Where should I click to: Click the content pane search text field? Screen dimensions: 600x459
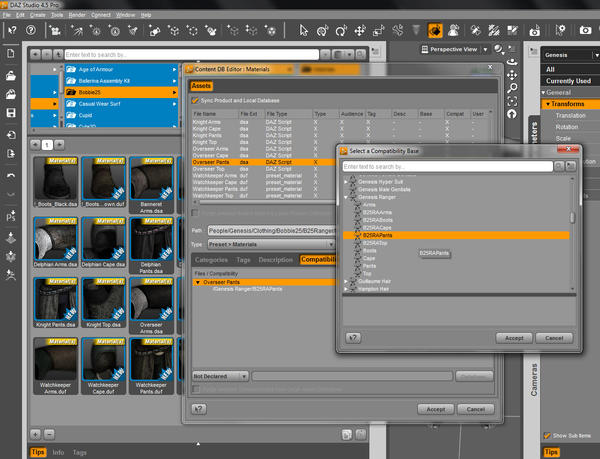coord(191,55)
